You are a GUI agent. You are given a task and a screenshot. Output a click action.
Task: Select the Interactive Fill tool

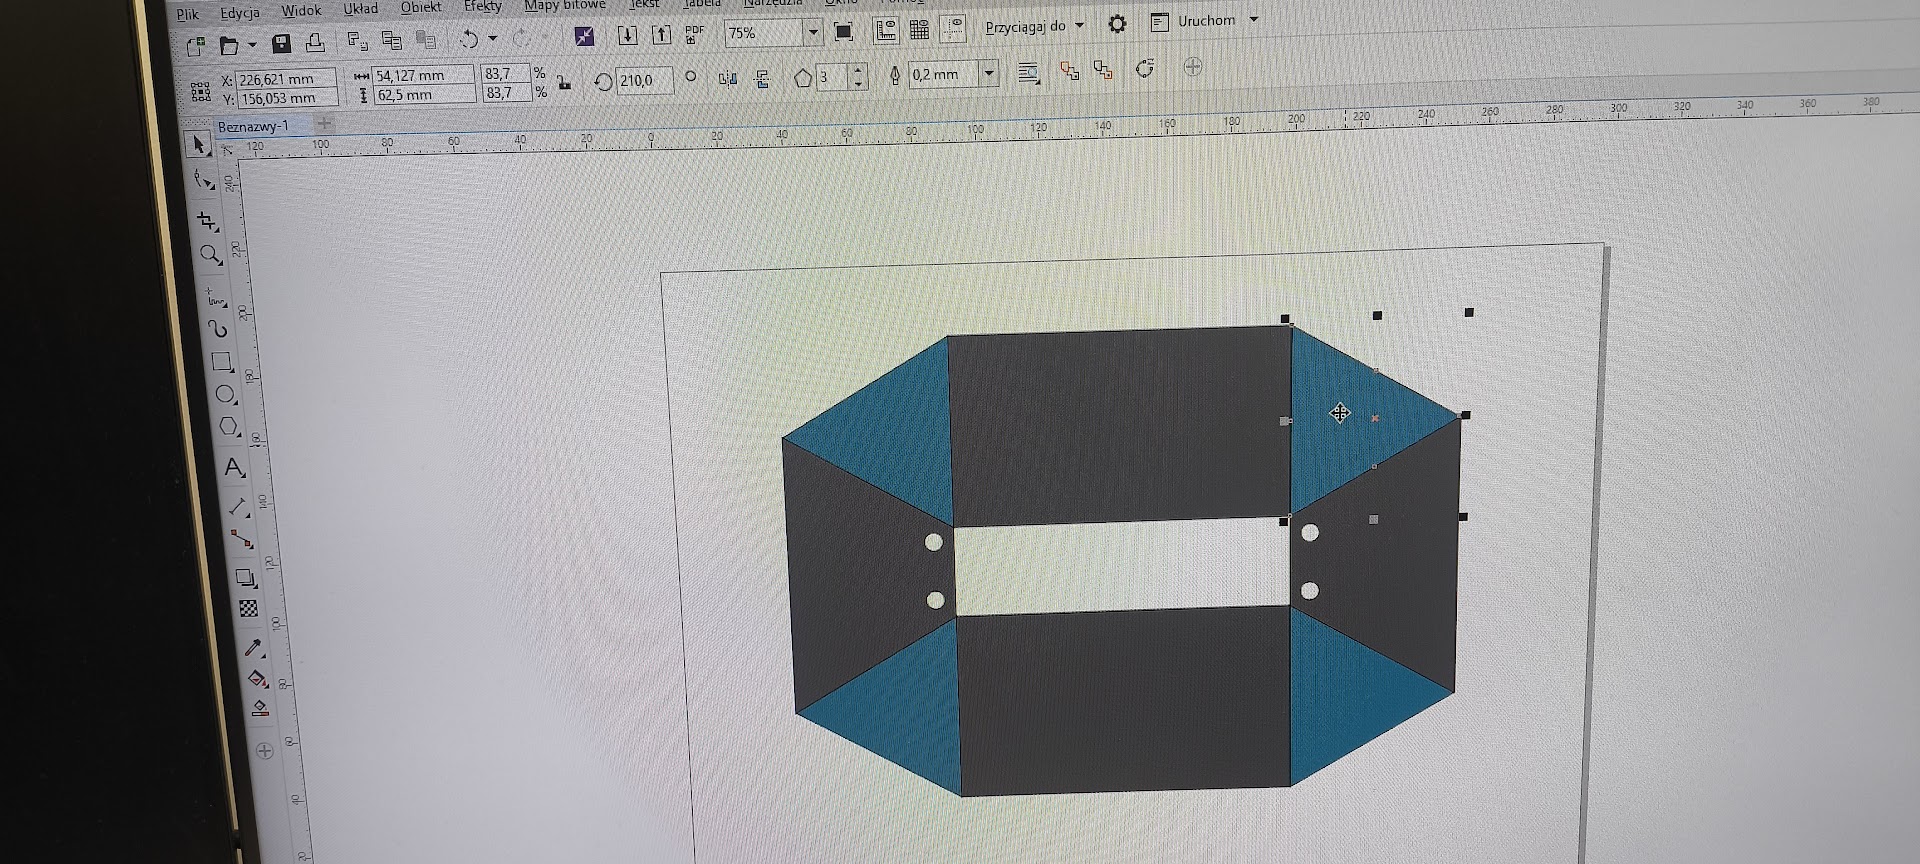click(x=257, y=680)
